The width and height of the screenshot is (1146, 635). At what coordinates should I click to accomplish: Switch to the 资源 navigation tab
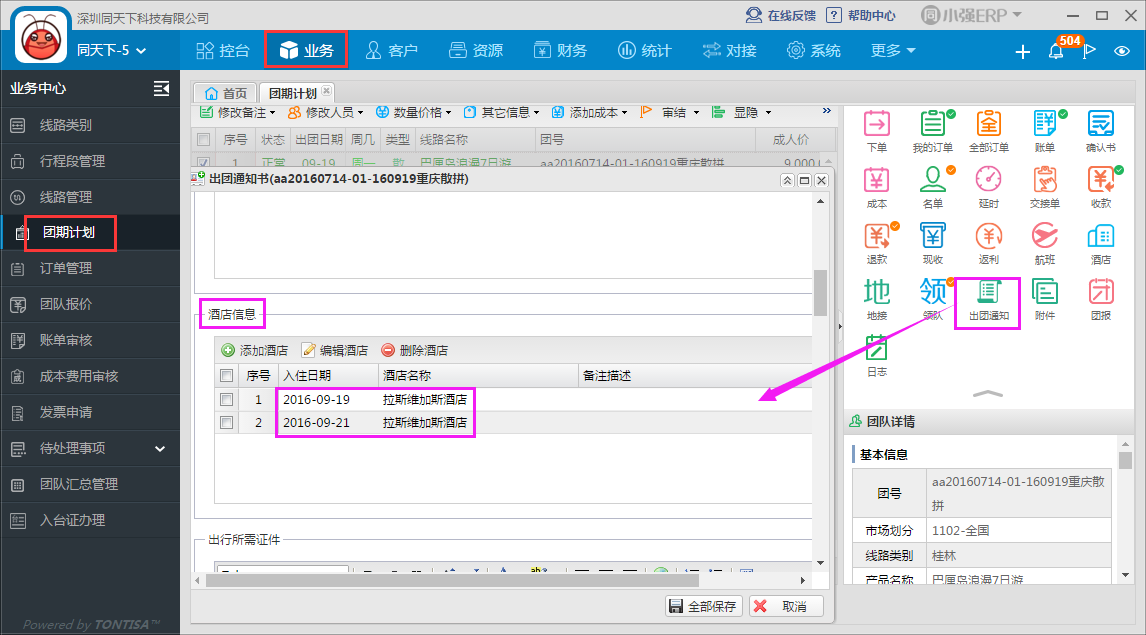coord(477,50)
